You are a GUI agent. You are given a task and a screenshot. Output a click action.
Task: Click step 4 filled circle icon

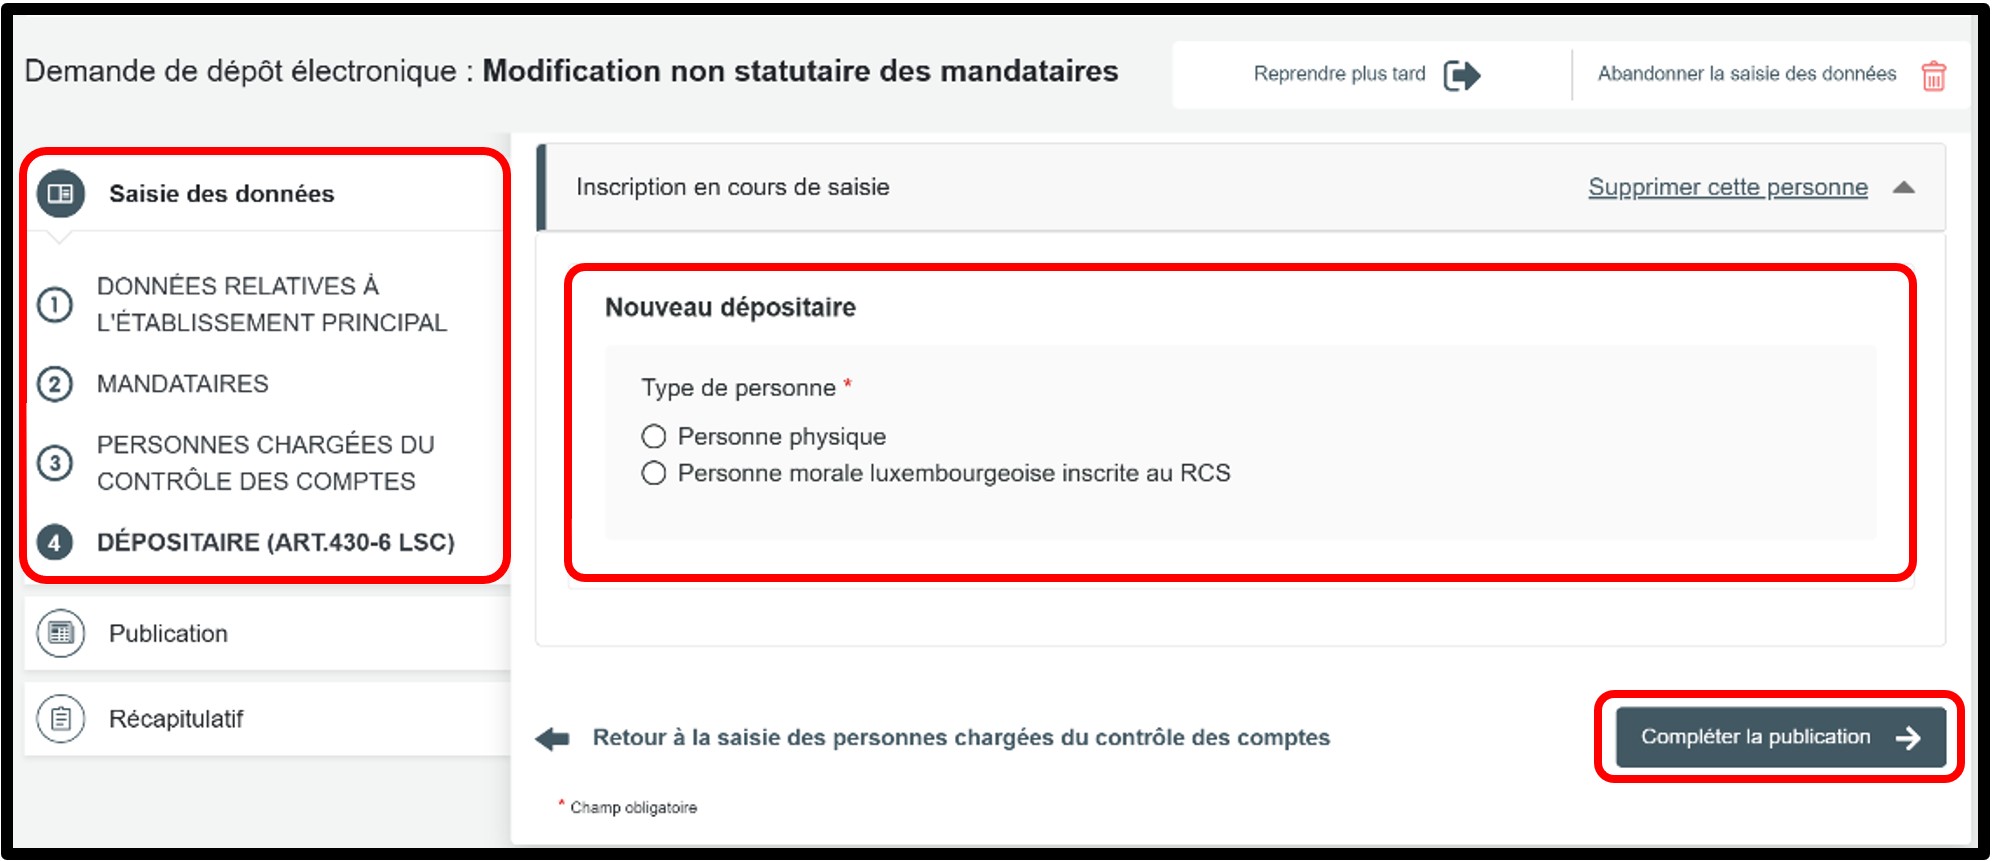coord(55,542)
